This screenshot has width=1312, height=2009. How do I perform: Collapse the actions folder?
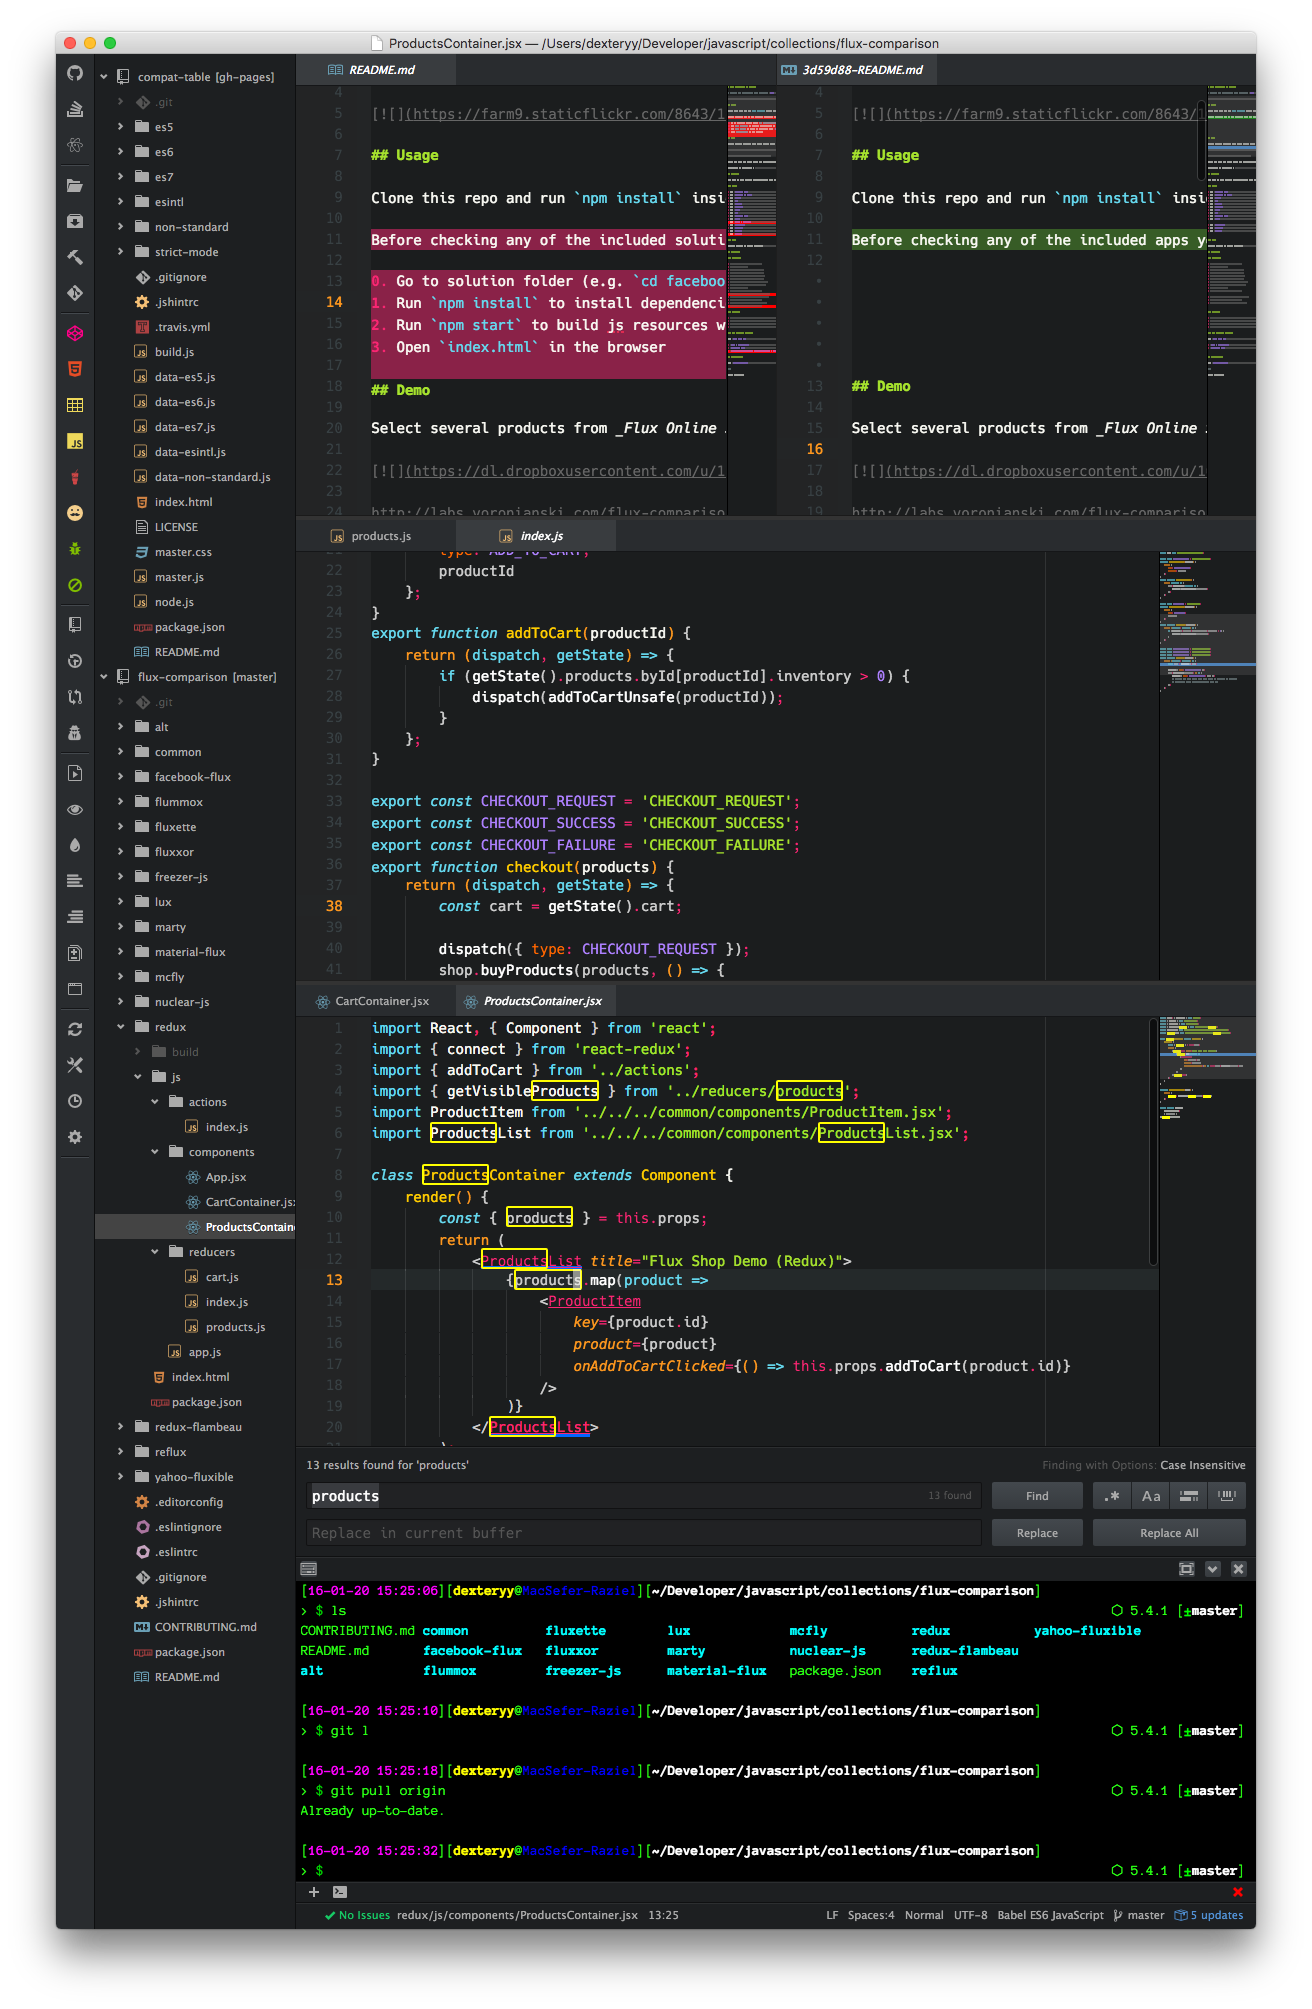(x=155, y=1102)
